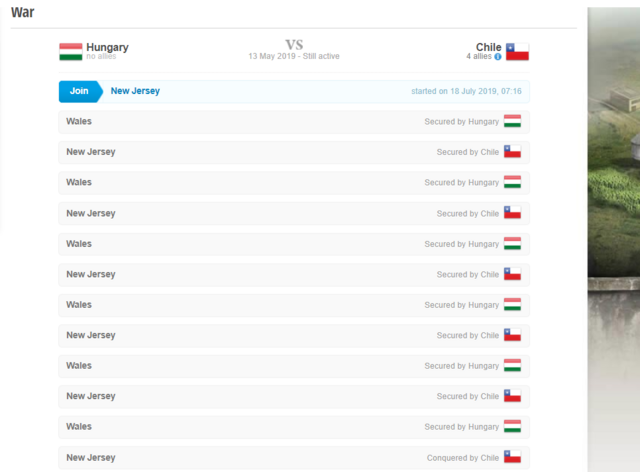640x472 pixels.
Task: Open the active New Jersey battle link
Action: coord(135,91)
